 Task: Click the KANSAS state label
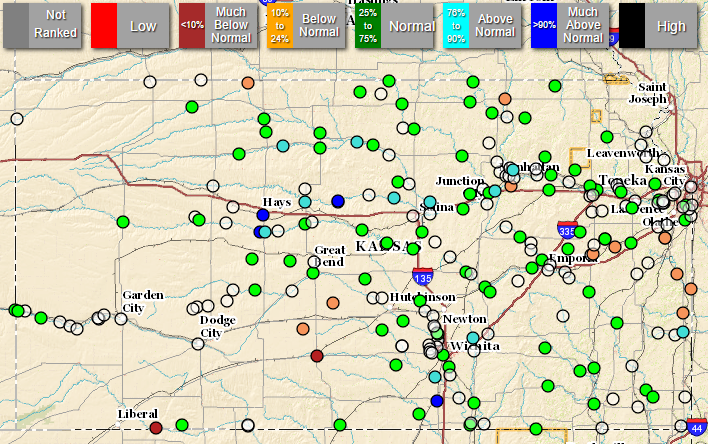click(x=389, y=246)
